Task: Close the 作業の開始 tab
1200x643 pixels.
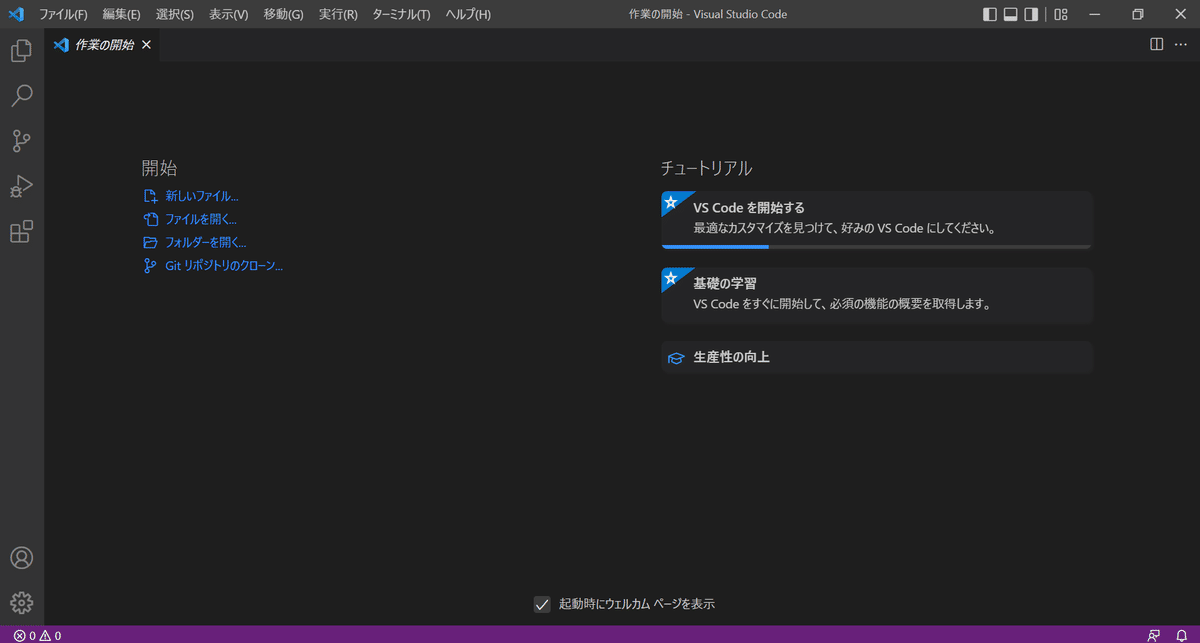Action: click(147, 45)
